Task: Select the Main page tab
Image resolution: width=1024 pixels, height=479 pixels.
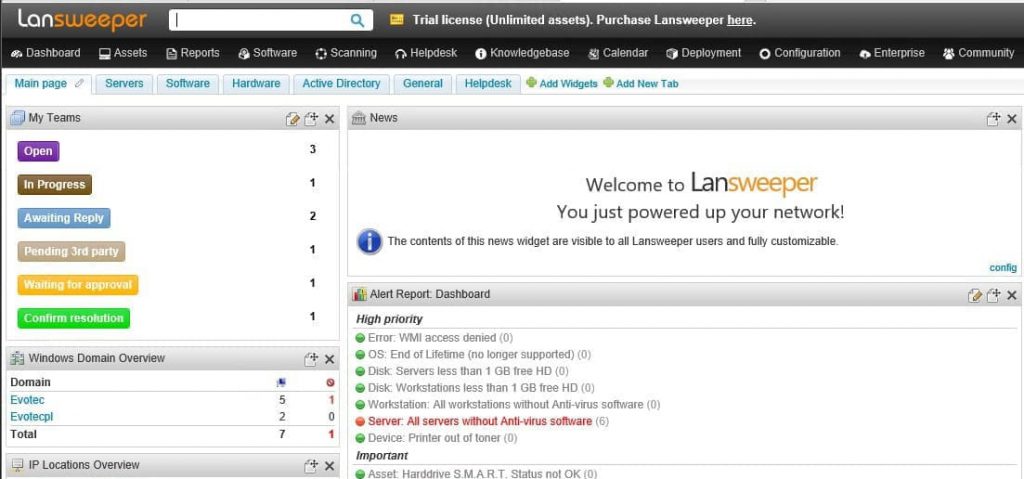Action: point(40,84)
